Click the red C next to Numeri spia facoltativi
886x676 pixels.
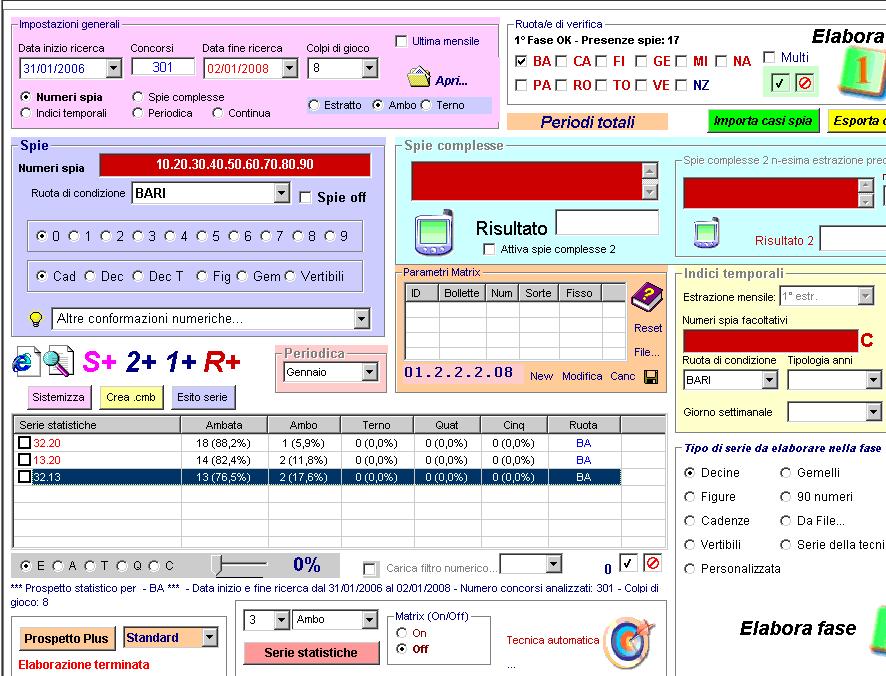(866, 340)
